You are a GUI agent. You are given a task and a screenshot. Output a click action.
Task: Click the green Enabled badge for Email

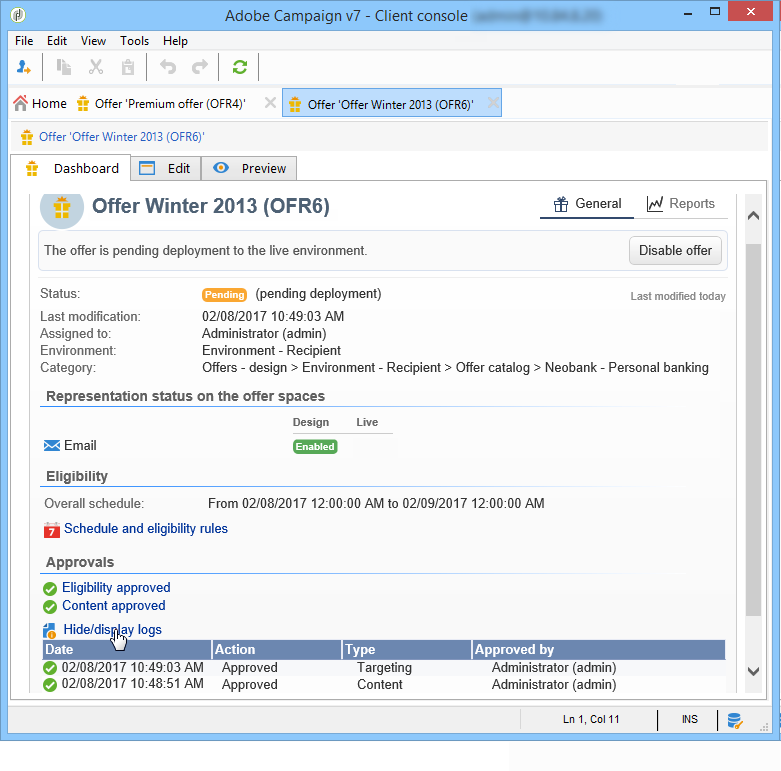(x=315, y=447)
